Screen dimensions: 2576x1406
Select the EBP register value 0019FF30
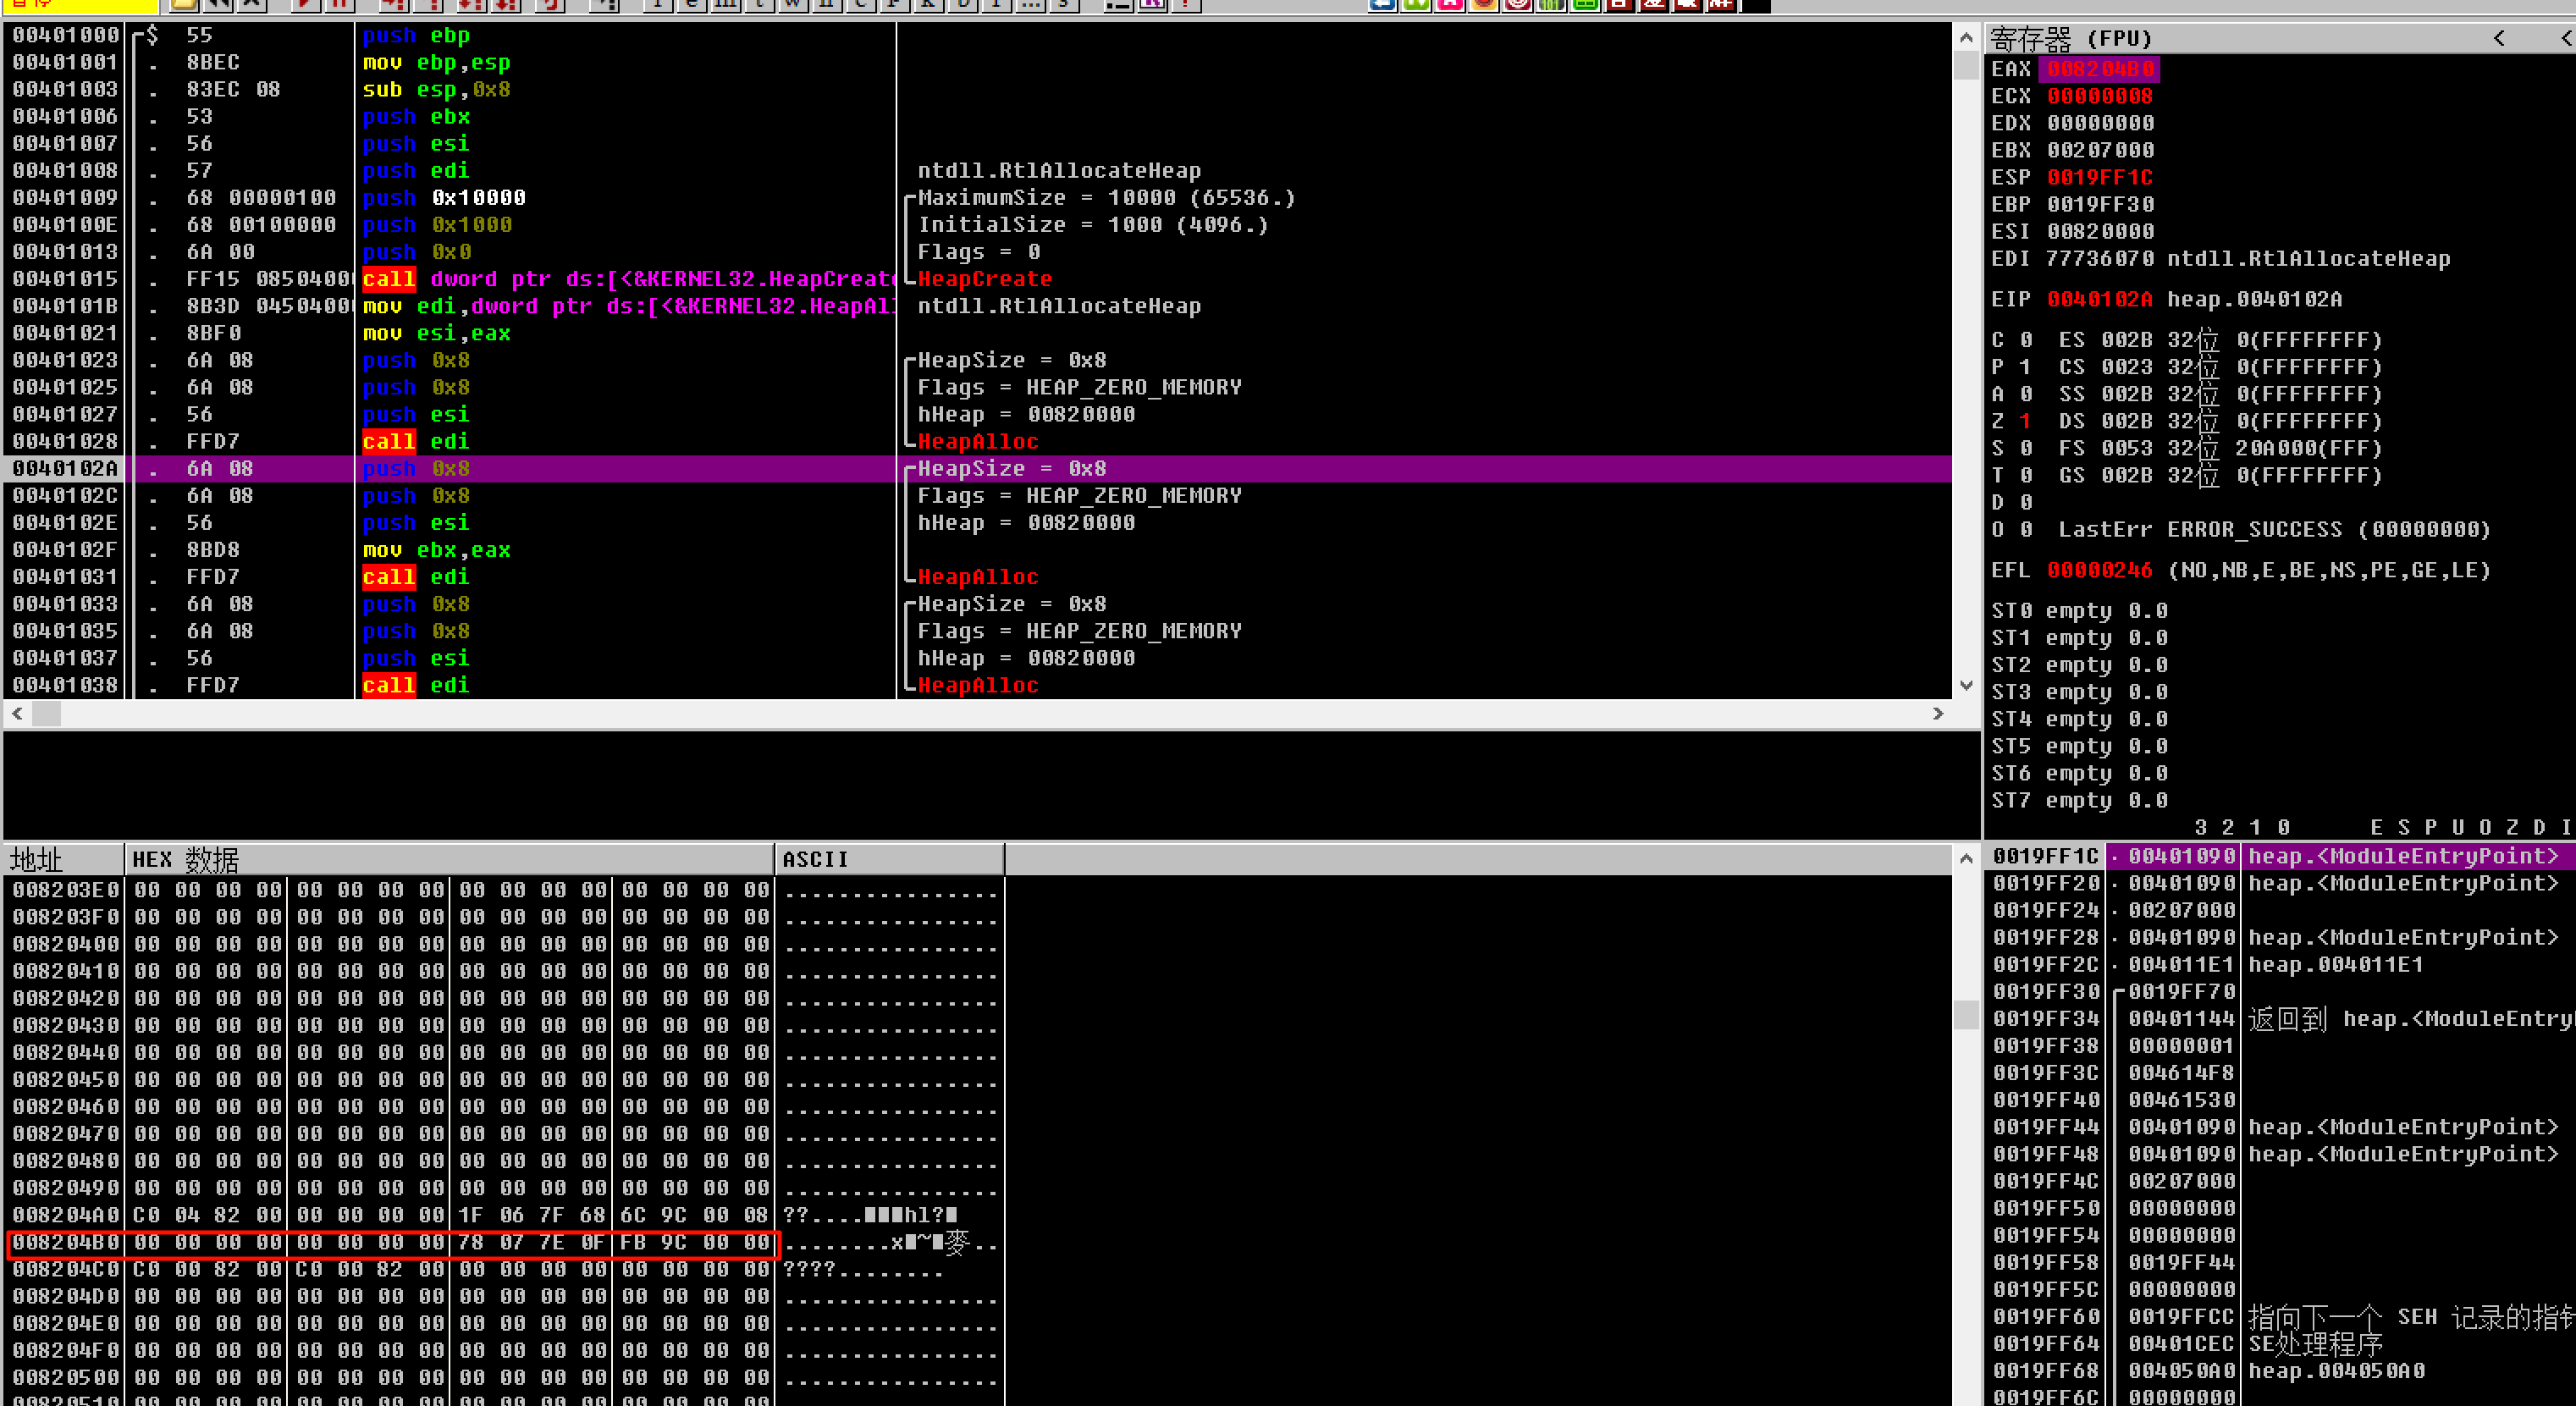tap(2100, 204)
